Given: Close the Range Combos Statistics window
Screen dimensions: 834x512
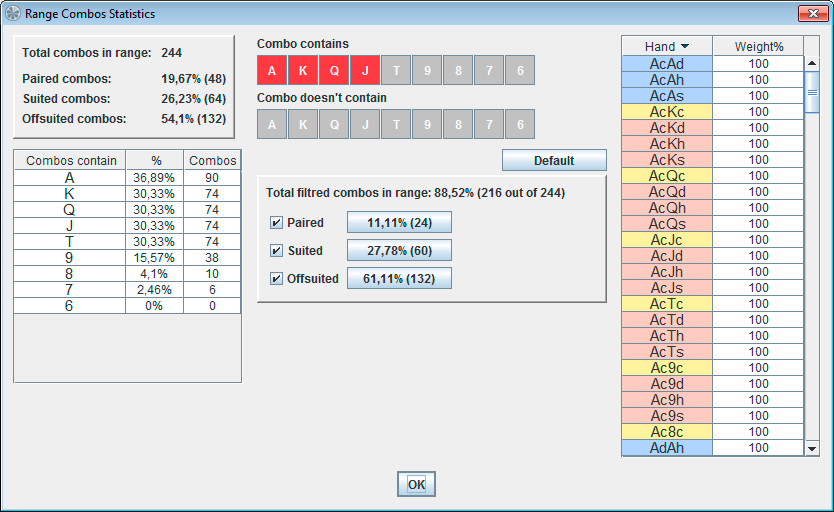Looking at the screenshot, I should pos(810,14).
